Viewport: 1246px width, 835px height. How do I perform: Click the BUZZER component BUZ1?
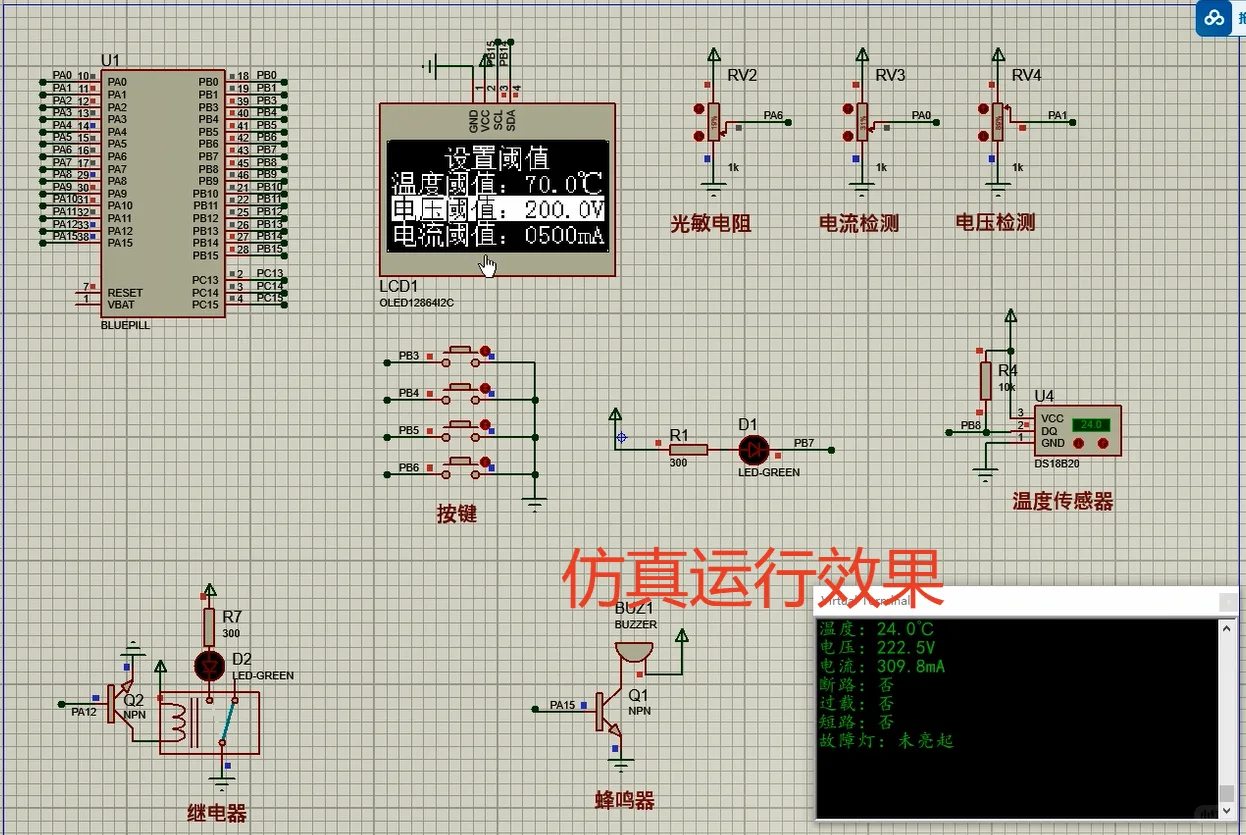632,650
